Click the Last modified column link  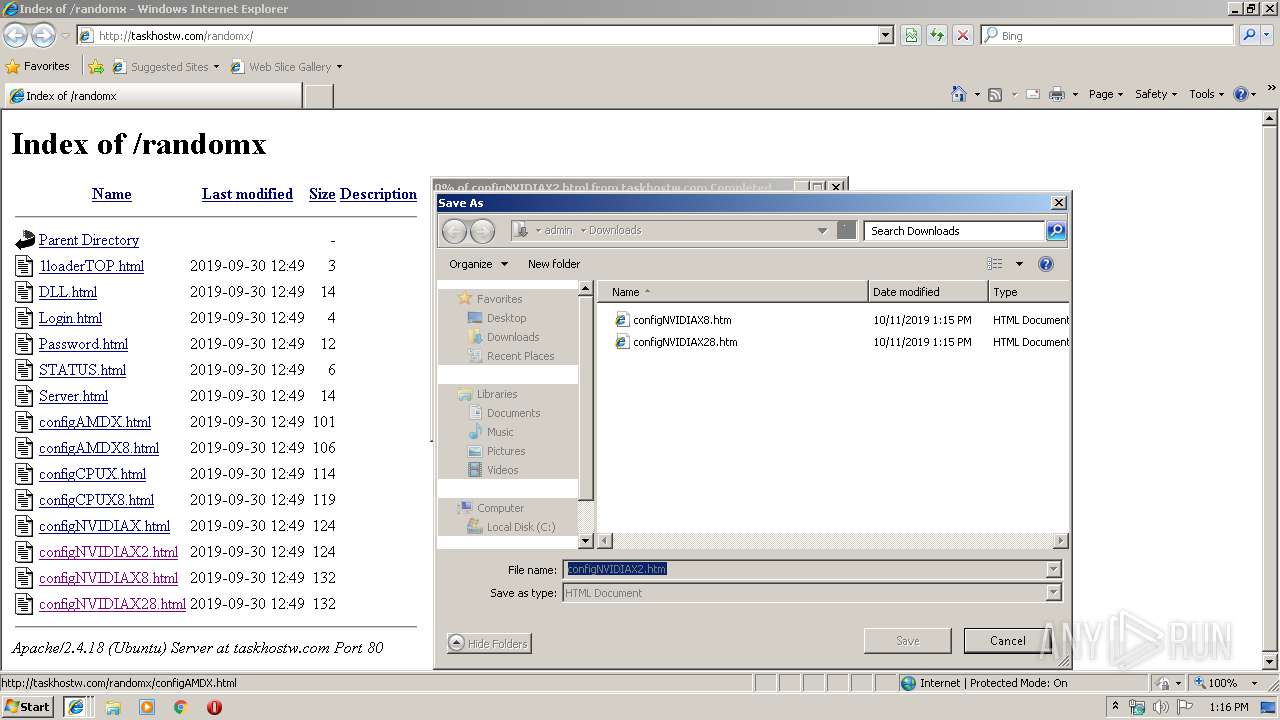click(x=247, y=194)
